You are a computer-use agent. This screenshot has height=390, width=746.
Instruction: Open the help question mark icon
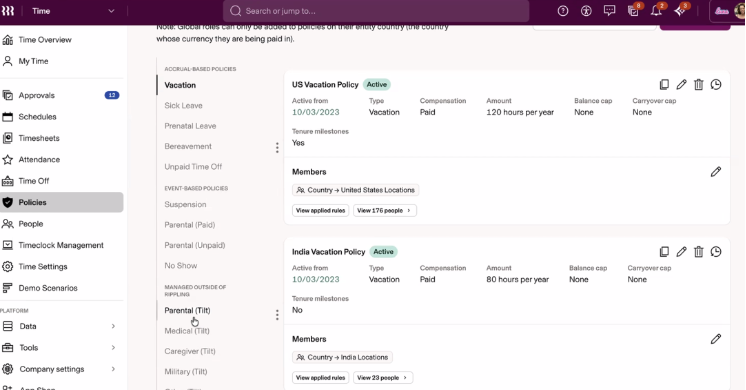click(563, 11)
